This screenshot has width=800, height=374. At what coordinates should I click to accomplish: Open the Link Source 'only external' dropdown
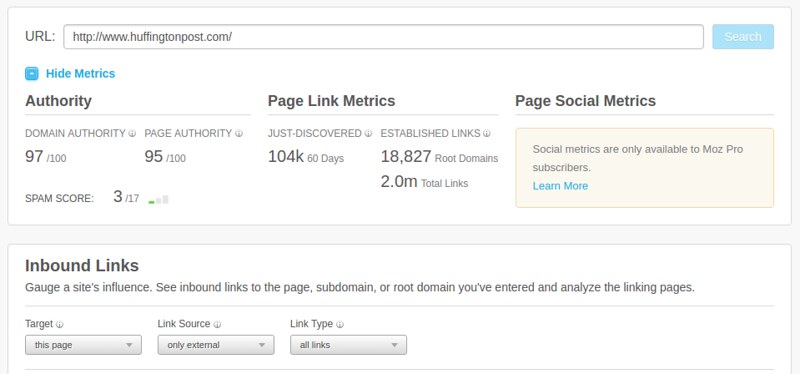pos(216,345)
